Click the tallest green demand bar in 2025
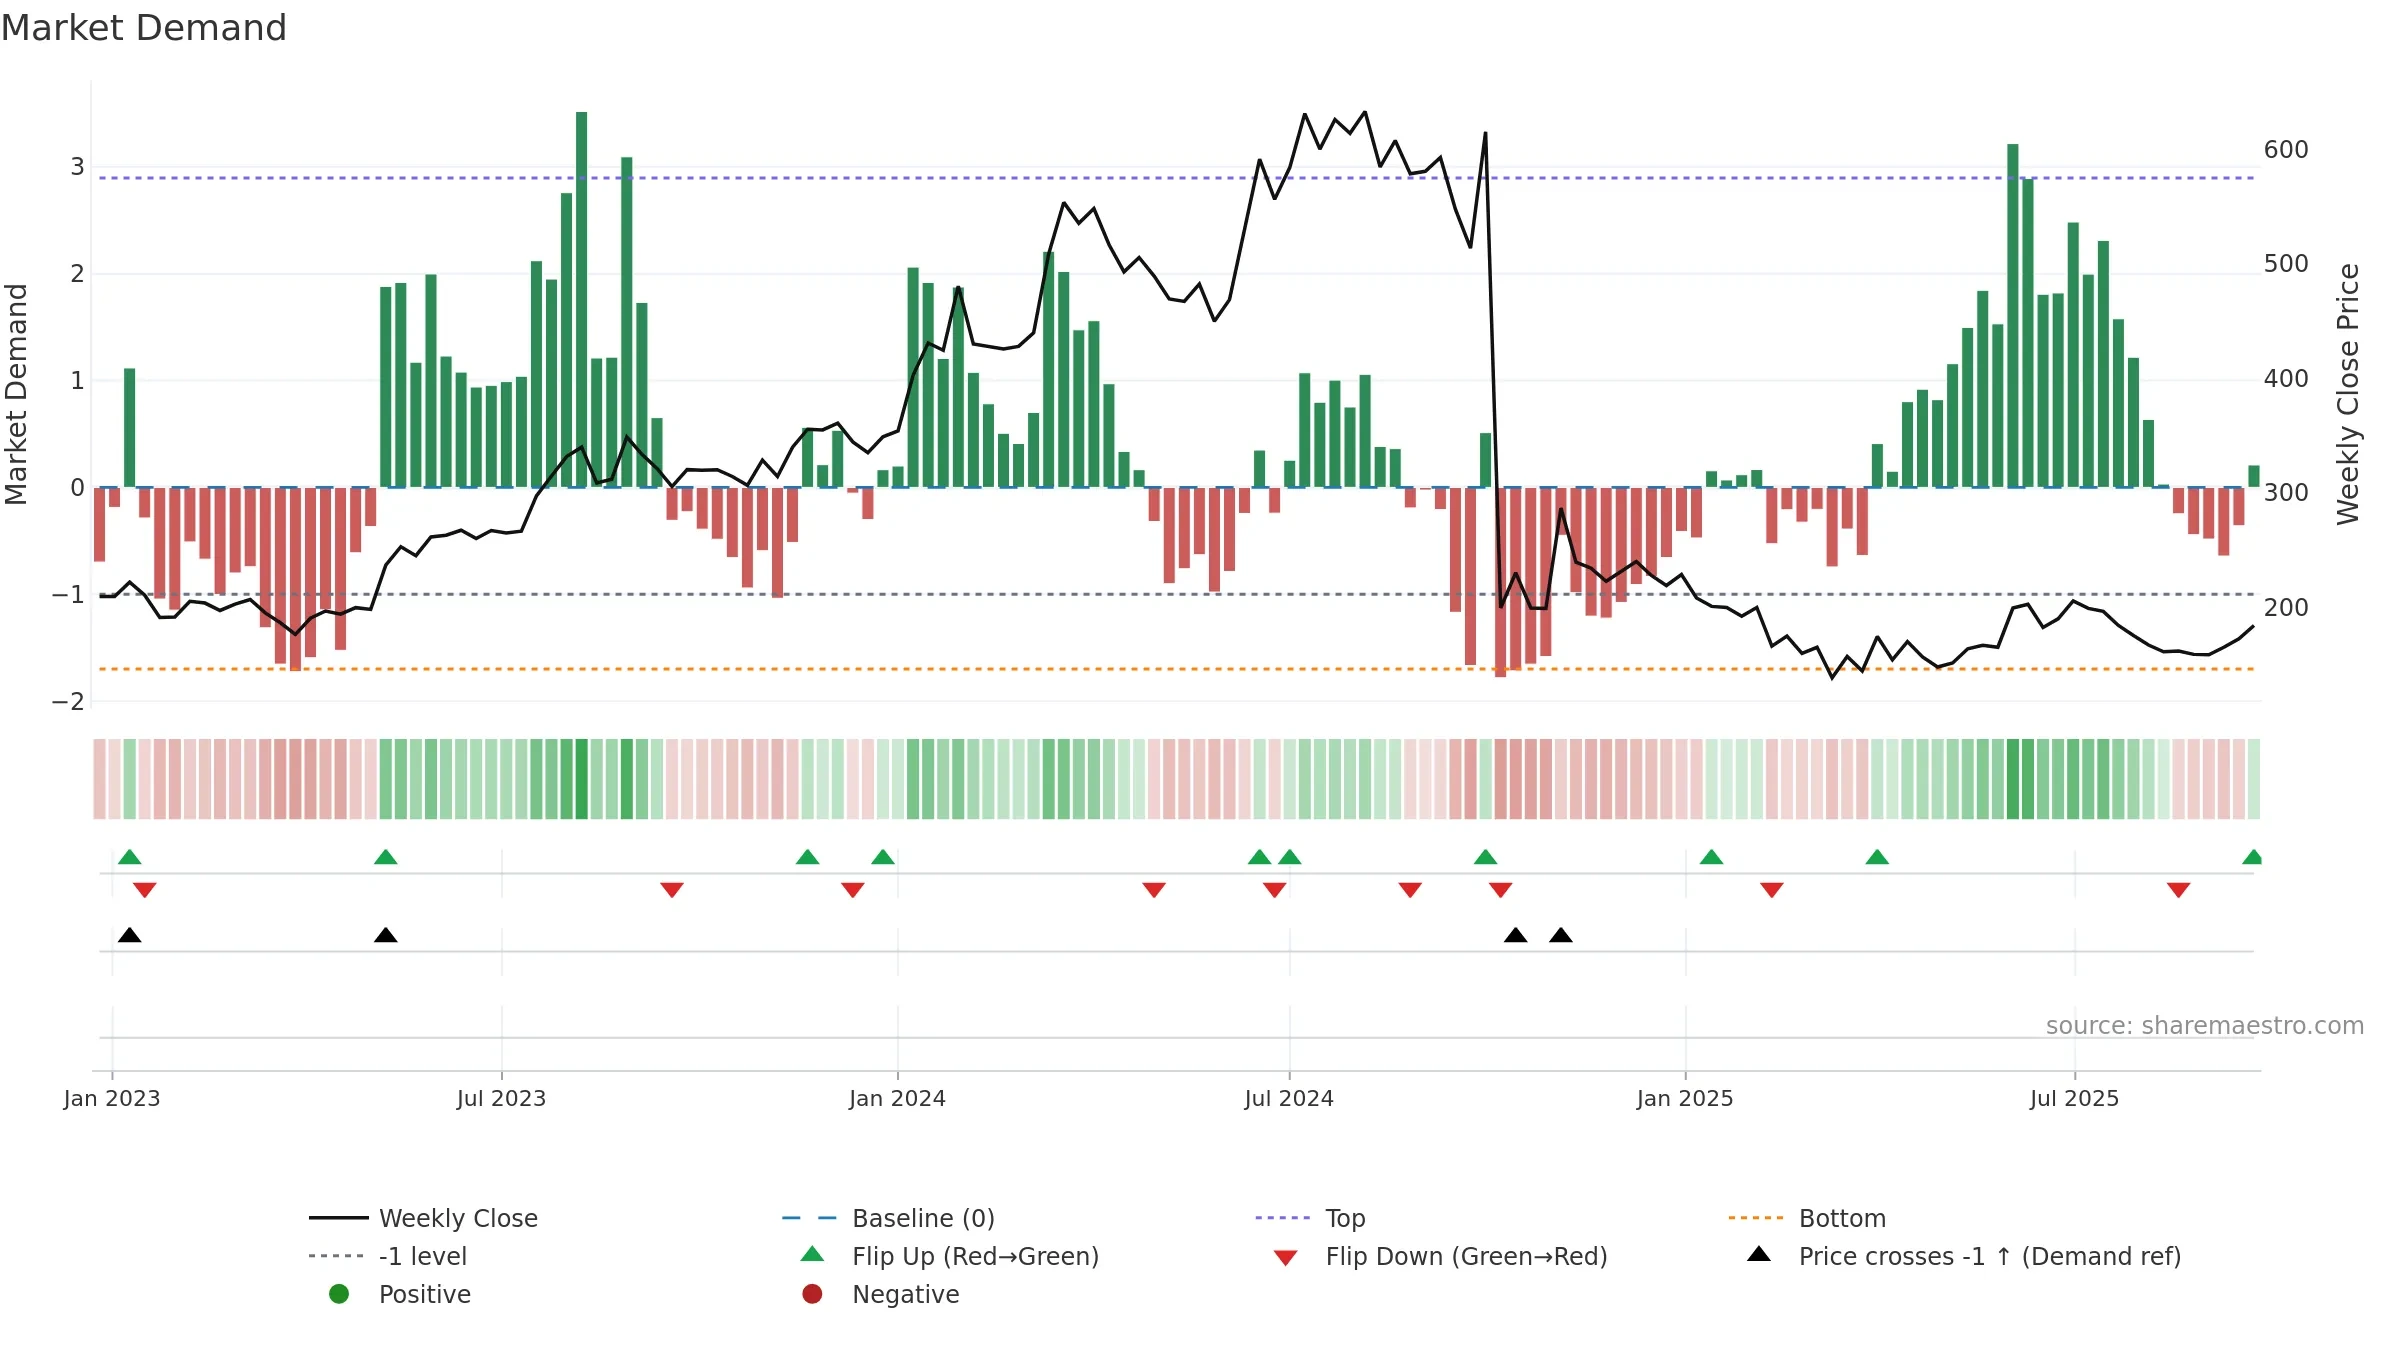This screenshot has height=1350, width=2400. coord(2013,316)
